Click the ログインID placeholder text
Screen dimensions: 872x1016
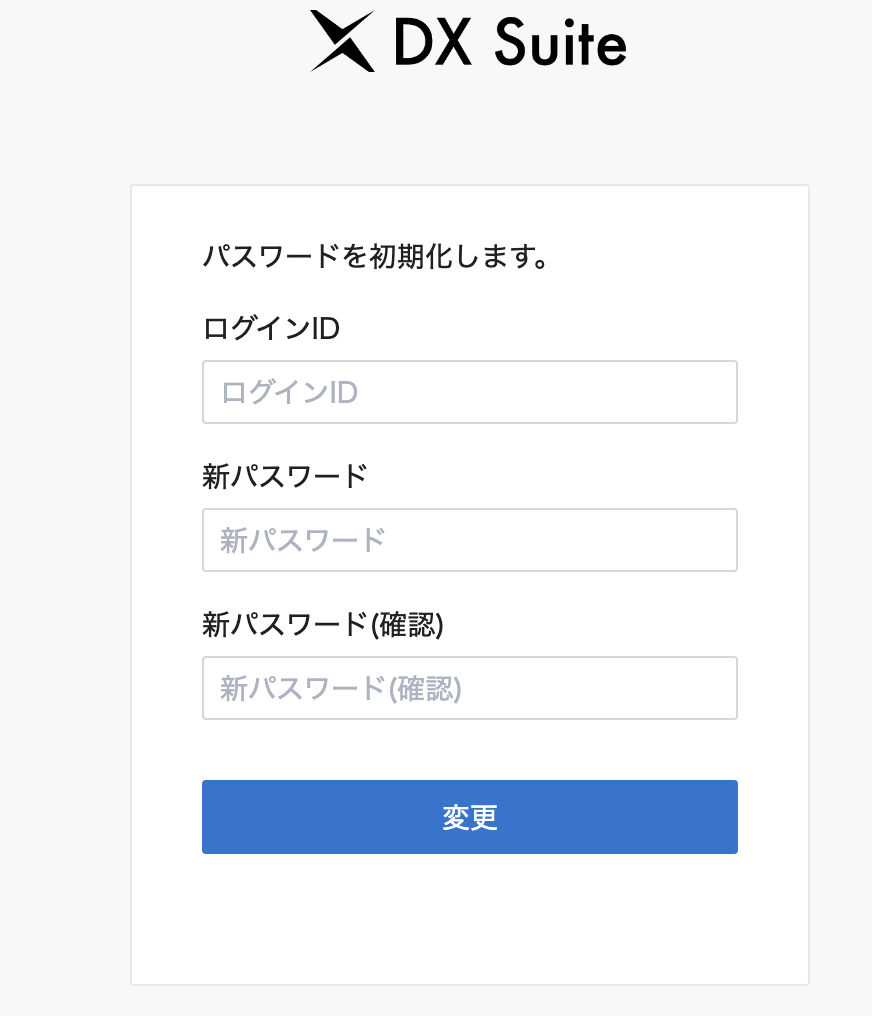(287, 392)
